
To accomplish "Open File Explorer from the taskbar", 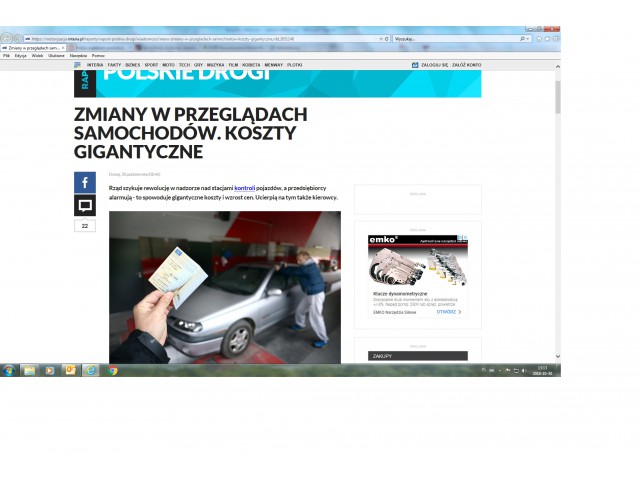I will (x=29, y=370).
